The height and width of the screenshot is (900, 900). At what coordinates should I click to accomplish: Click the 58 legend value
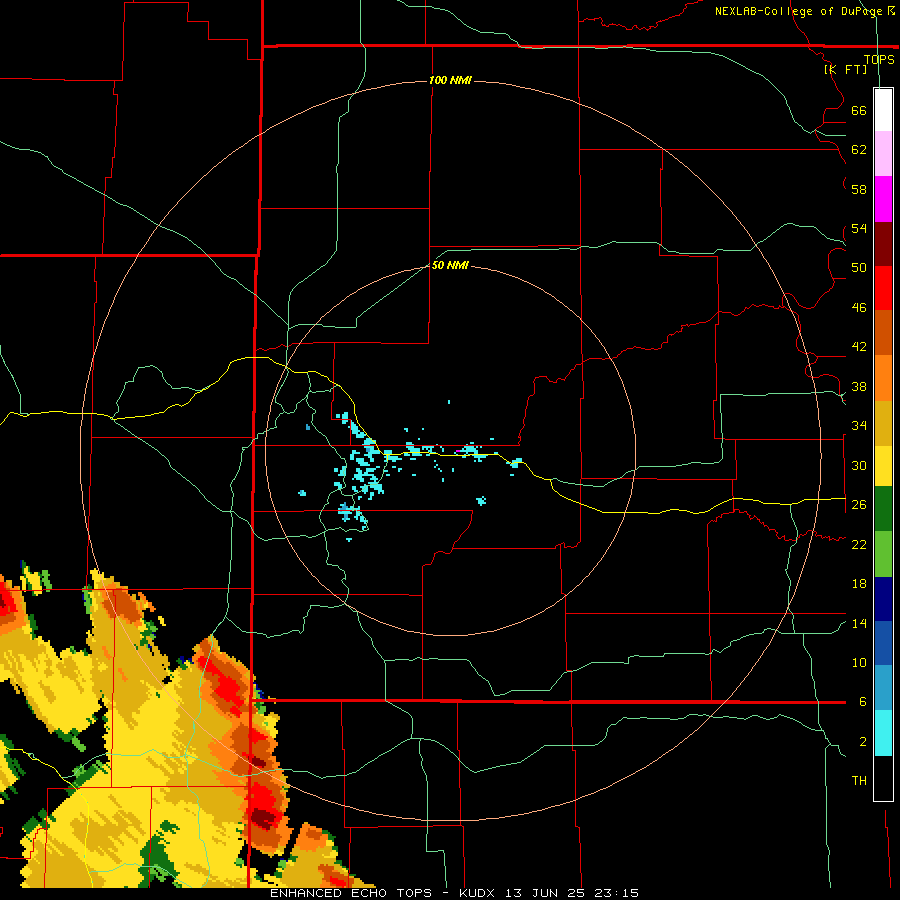859,189
